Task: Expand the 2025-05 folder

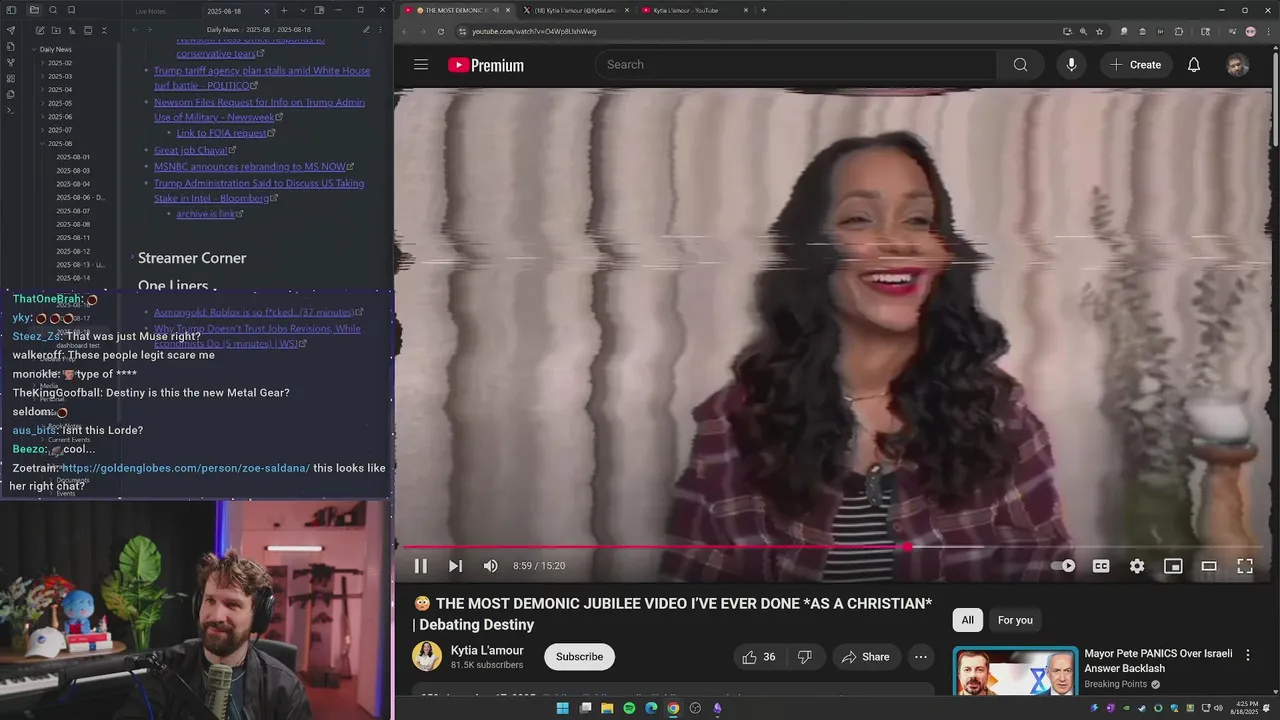Action: [60, 103]
